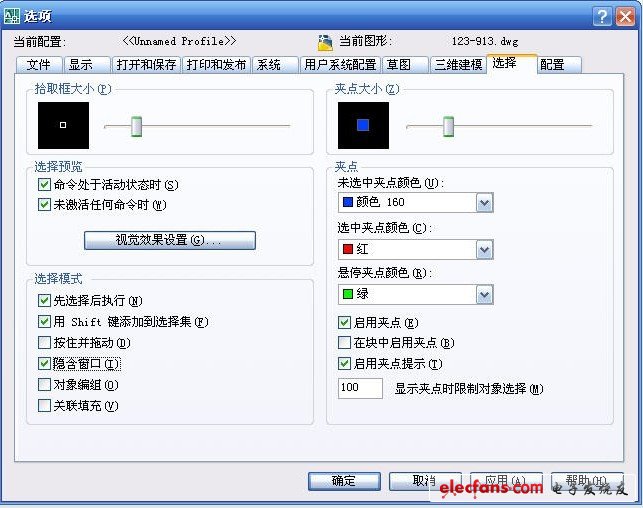643x508 pixels.
Task: Click the help question mark icon
Action: 602,16
